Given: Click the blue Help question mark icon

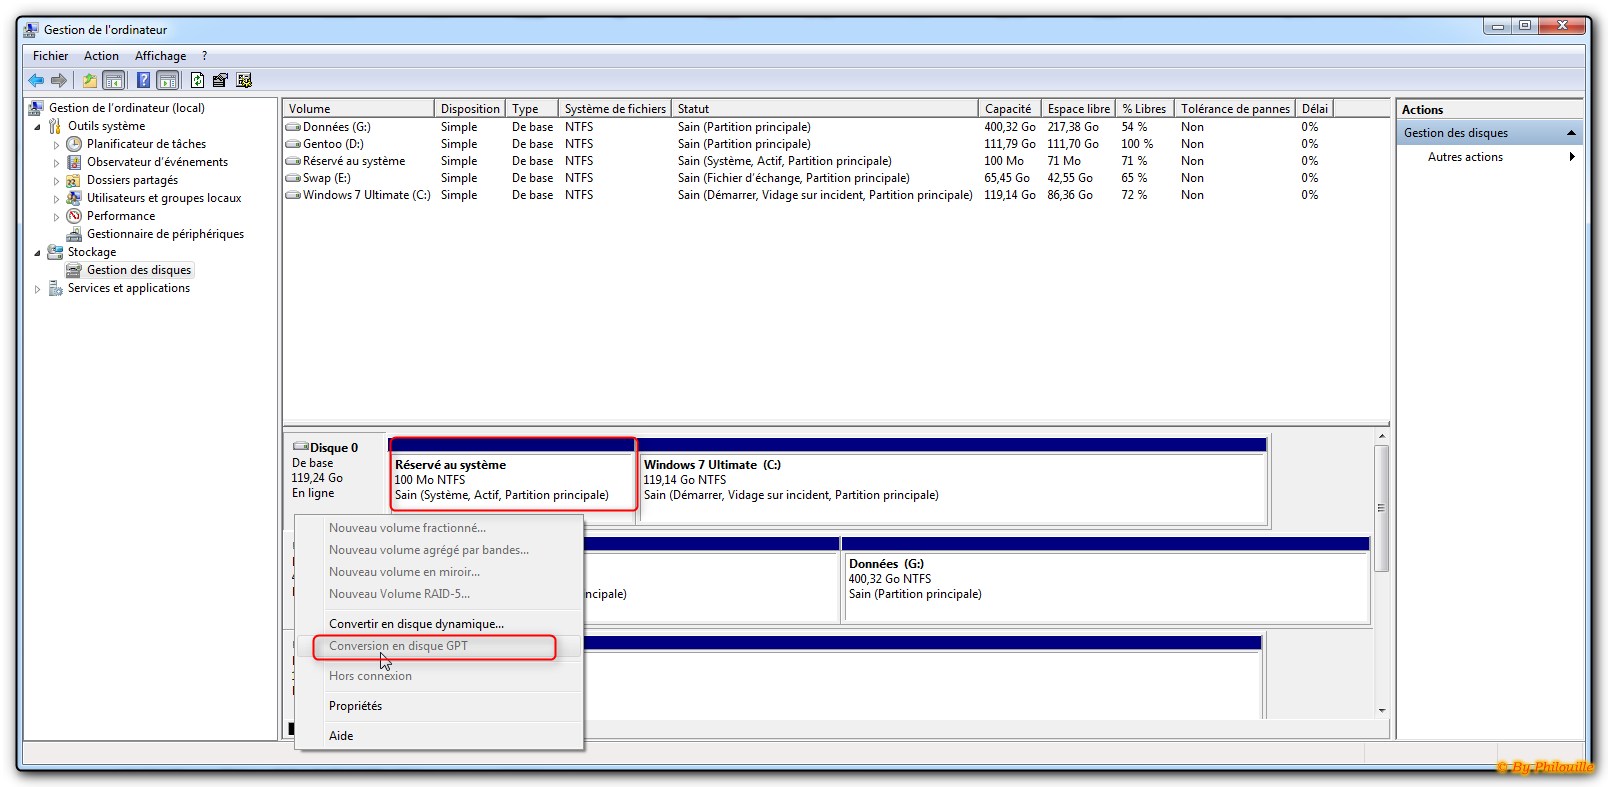Looking at the screenshot, I should [143, 80].
